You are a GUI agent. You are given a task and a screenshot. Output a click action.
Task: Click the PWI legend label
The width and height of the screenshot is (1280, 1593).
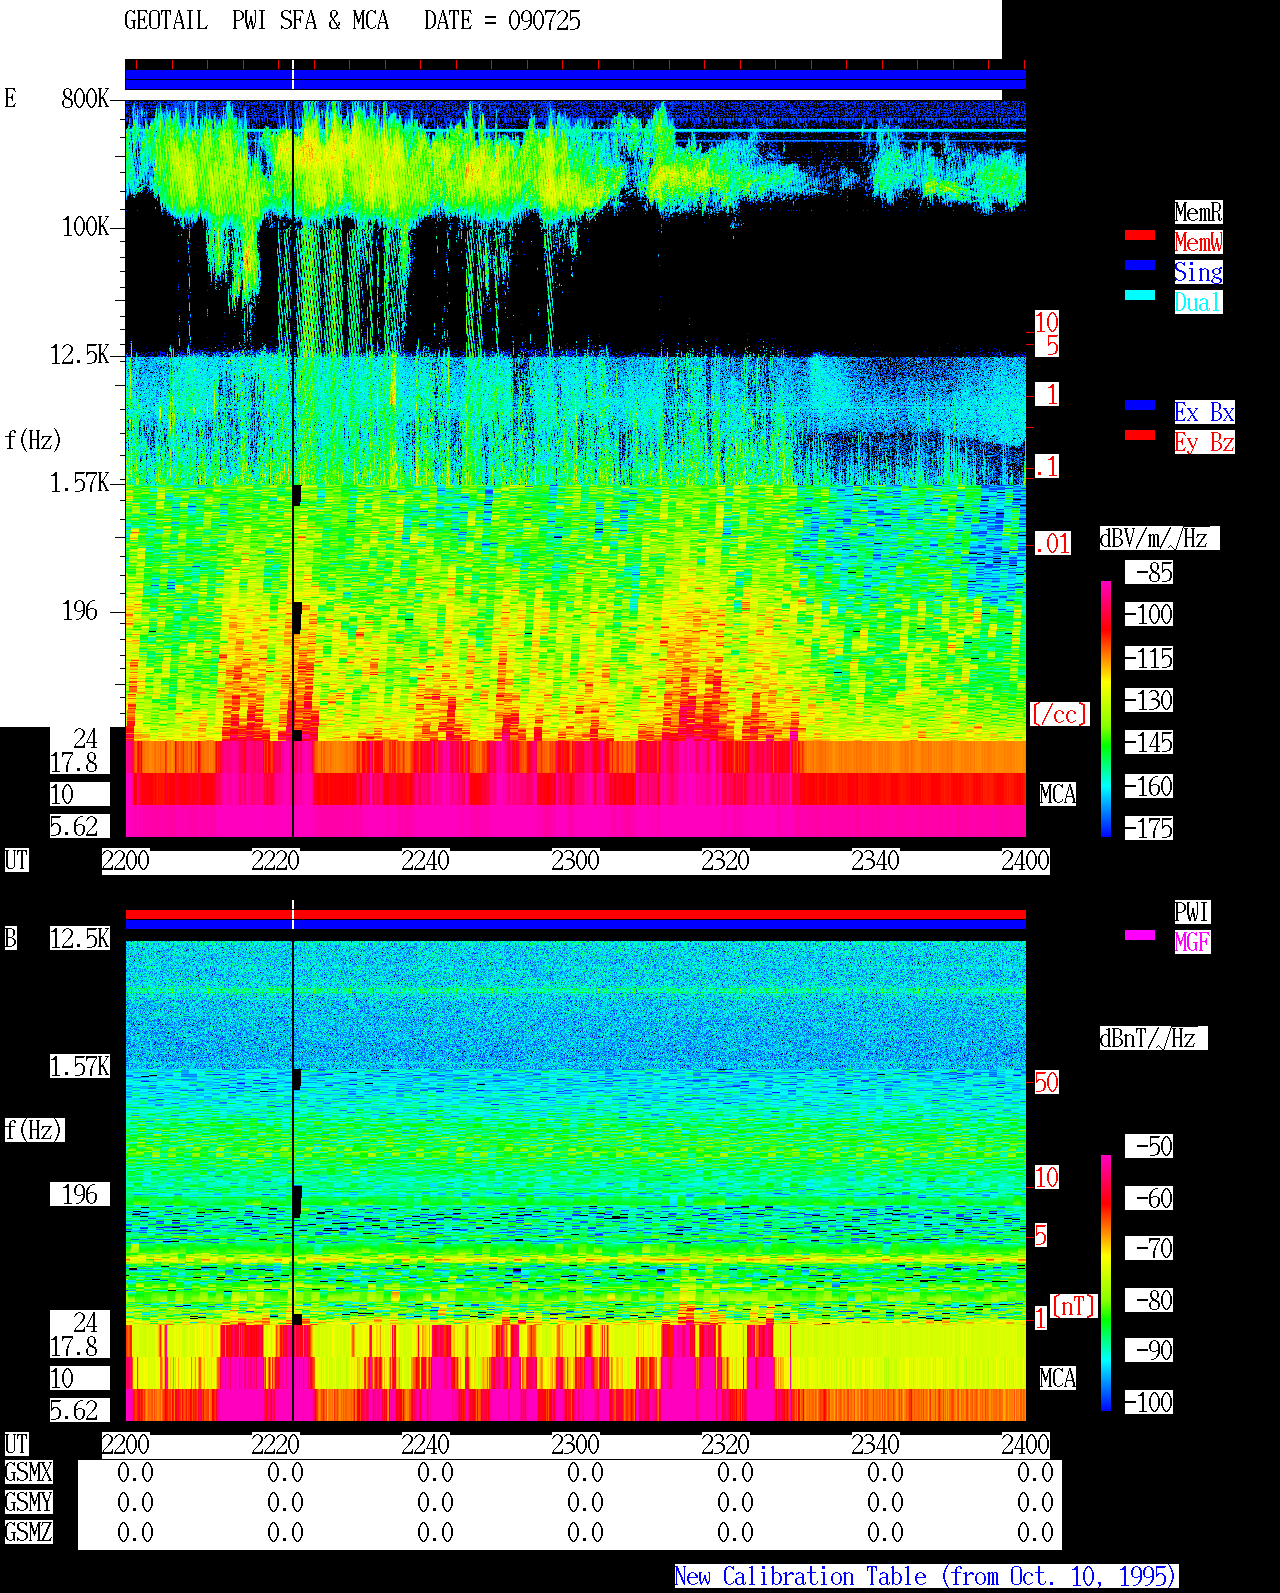1192,912
